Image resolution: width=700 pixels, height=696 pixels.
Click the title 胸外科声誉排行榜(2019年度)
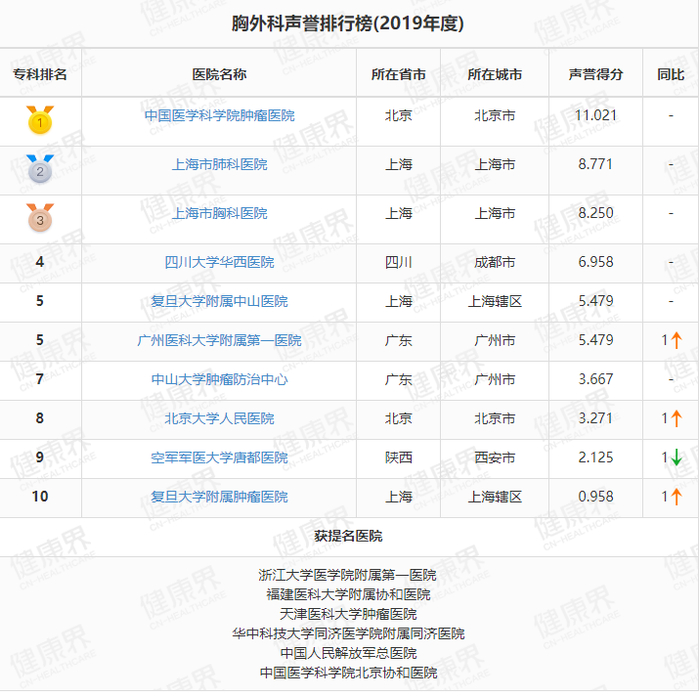click(348, 23)
